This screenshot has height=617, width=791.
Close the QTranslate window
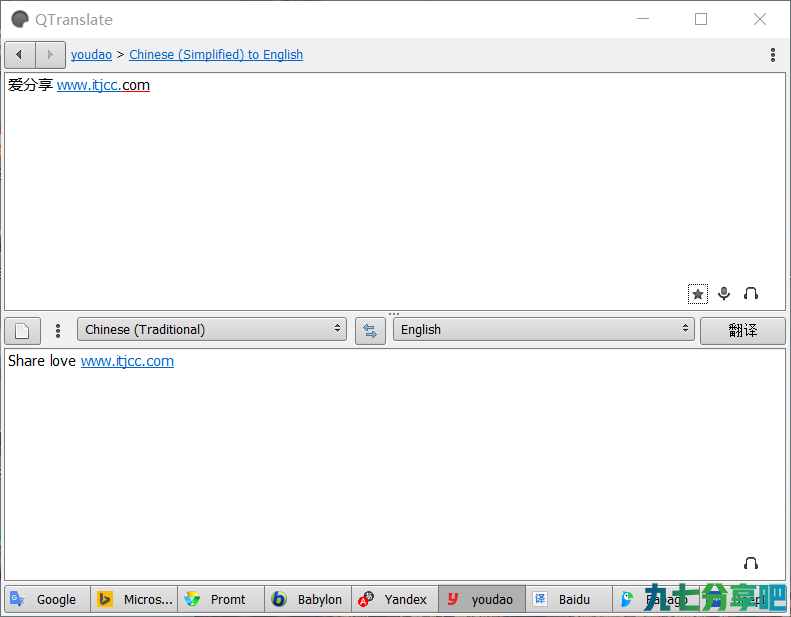click(x=760, y=19)
